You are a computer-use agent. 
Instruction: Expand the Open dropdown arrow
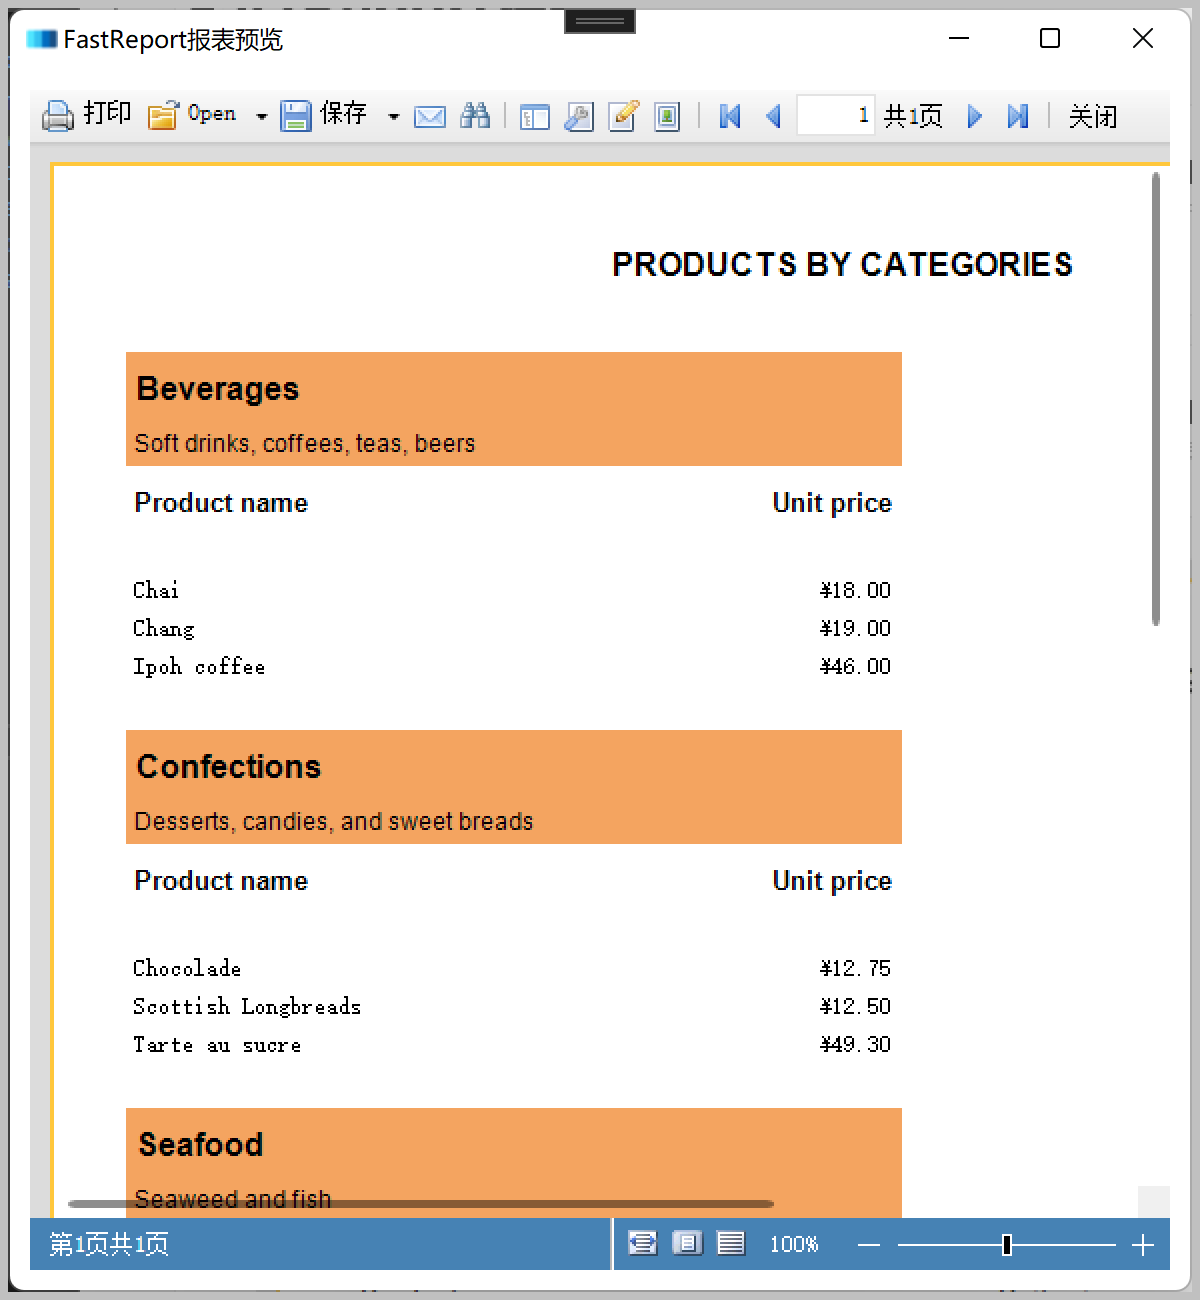[x=261, y=116]
